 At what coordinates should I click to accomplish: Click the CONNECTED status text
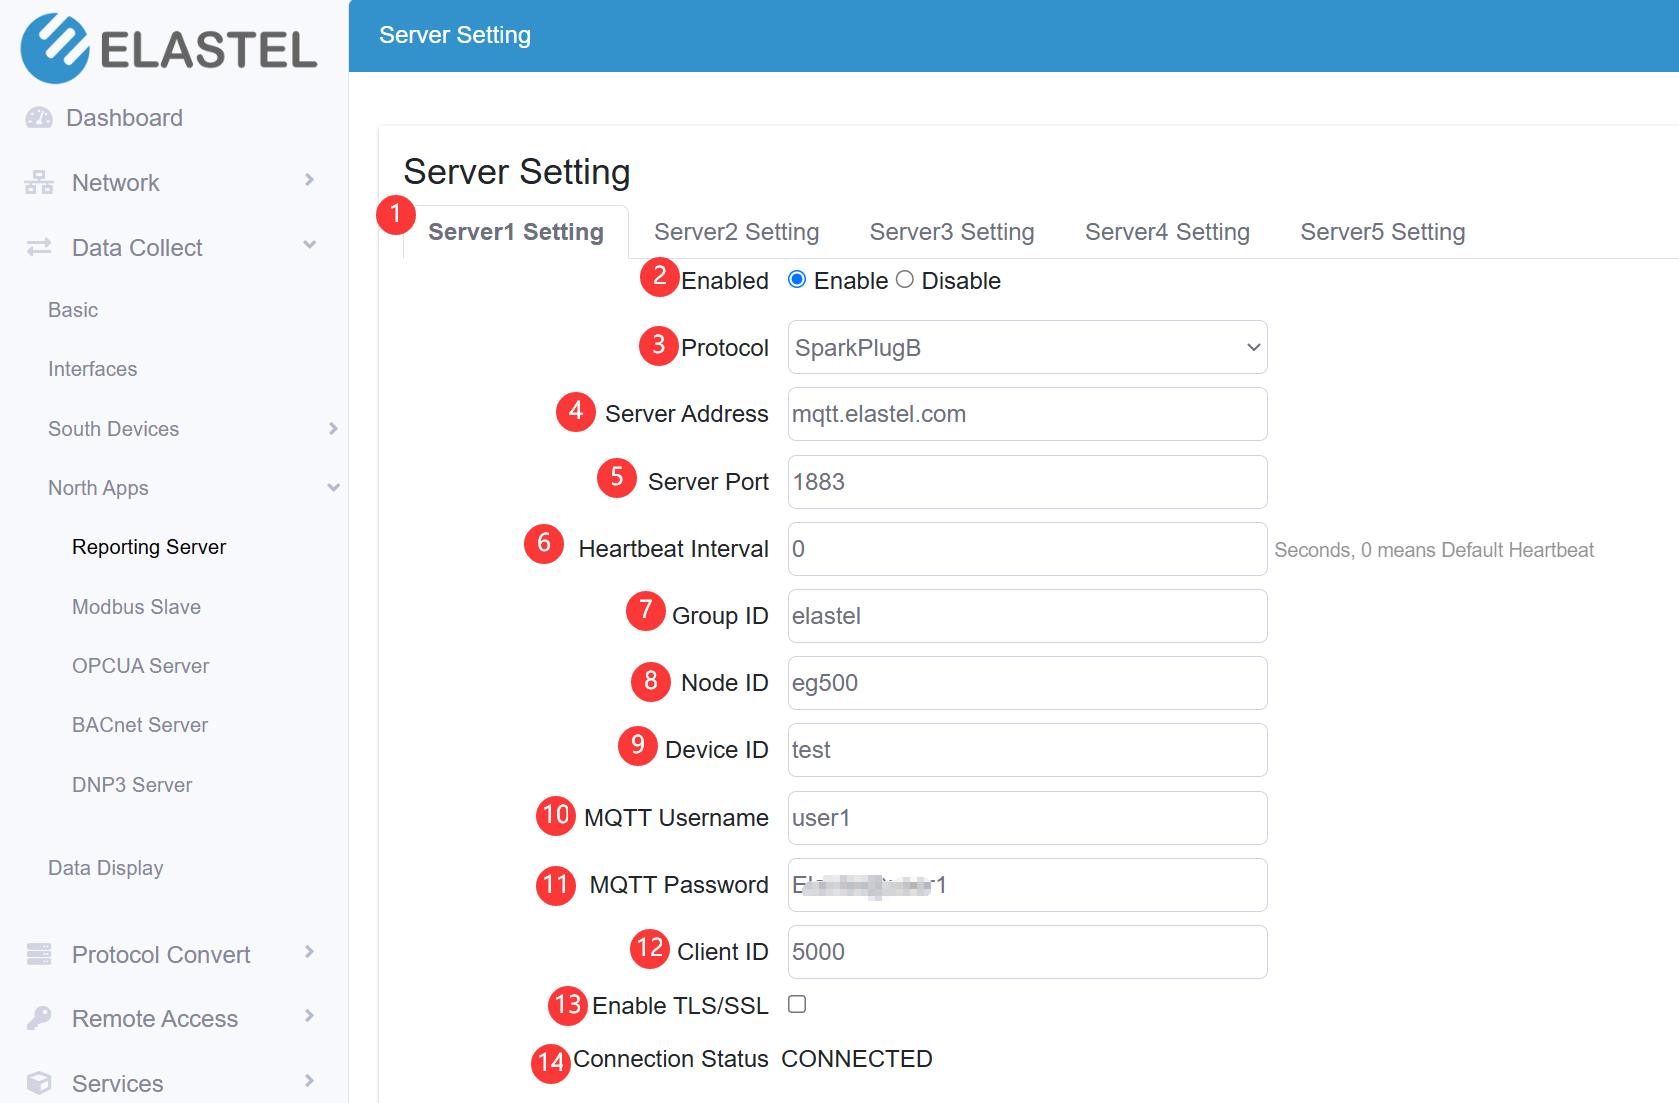click(857, 1059)
